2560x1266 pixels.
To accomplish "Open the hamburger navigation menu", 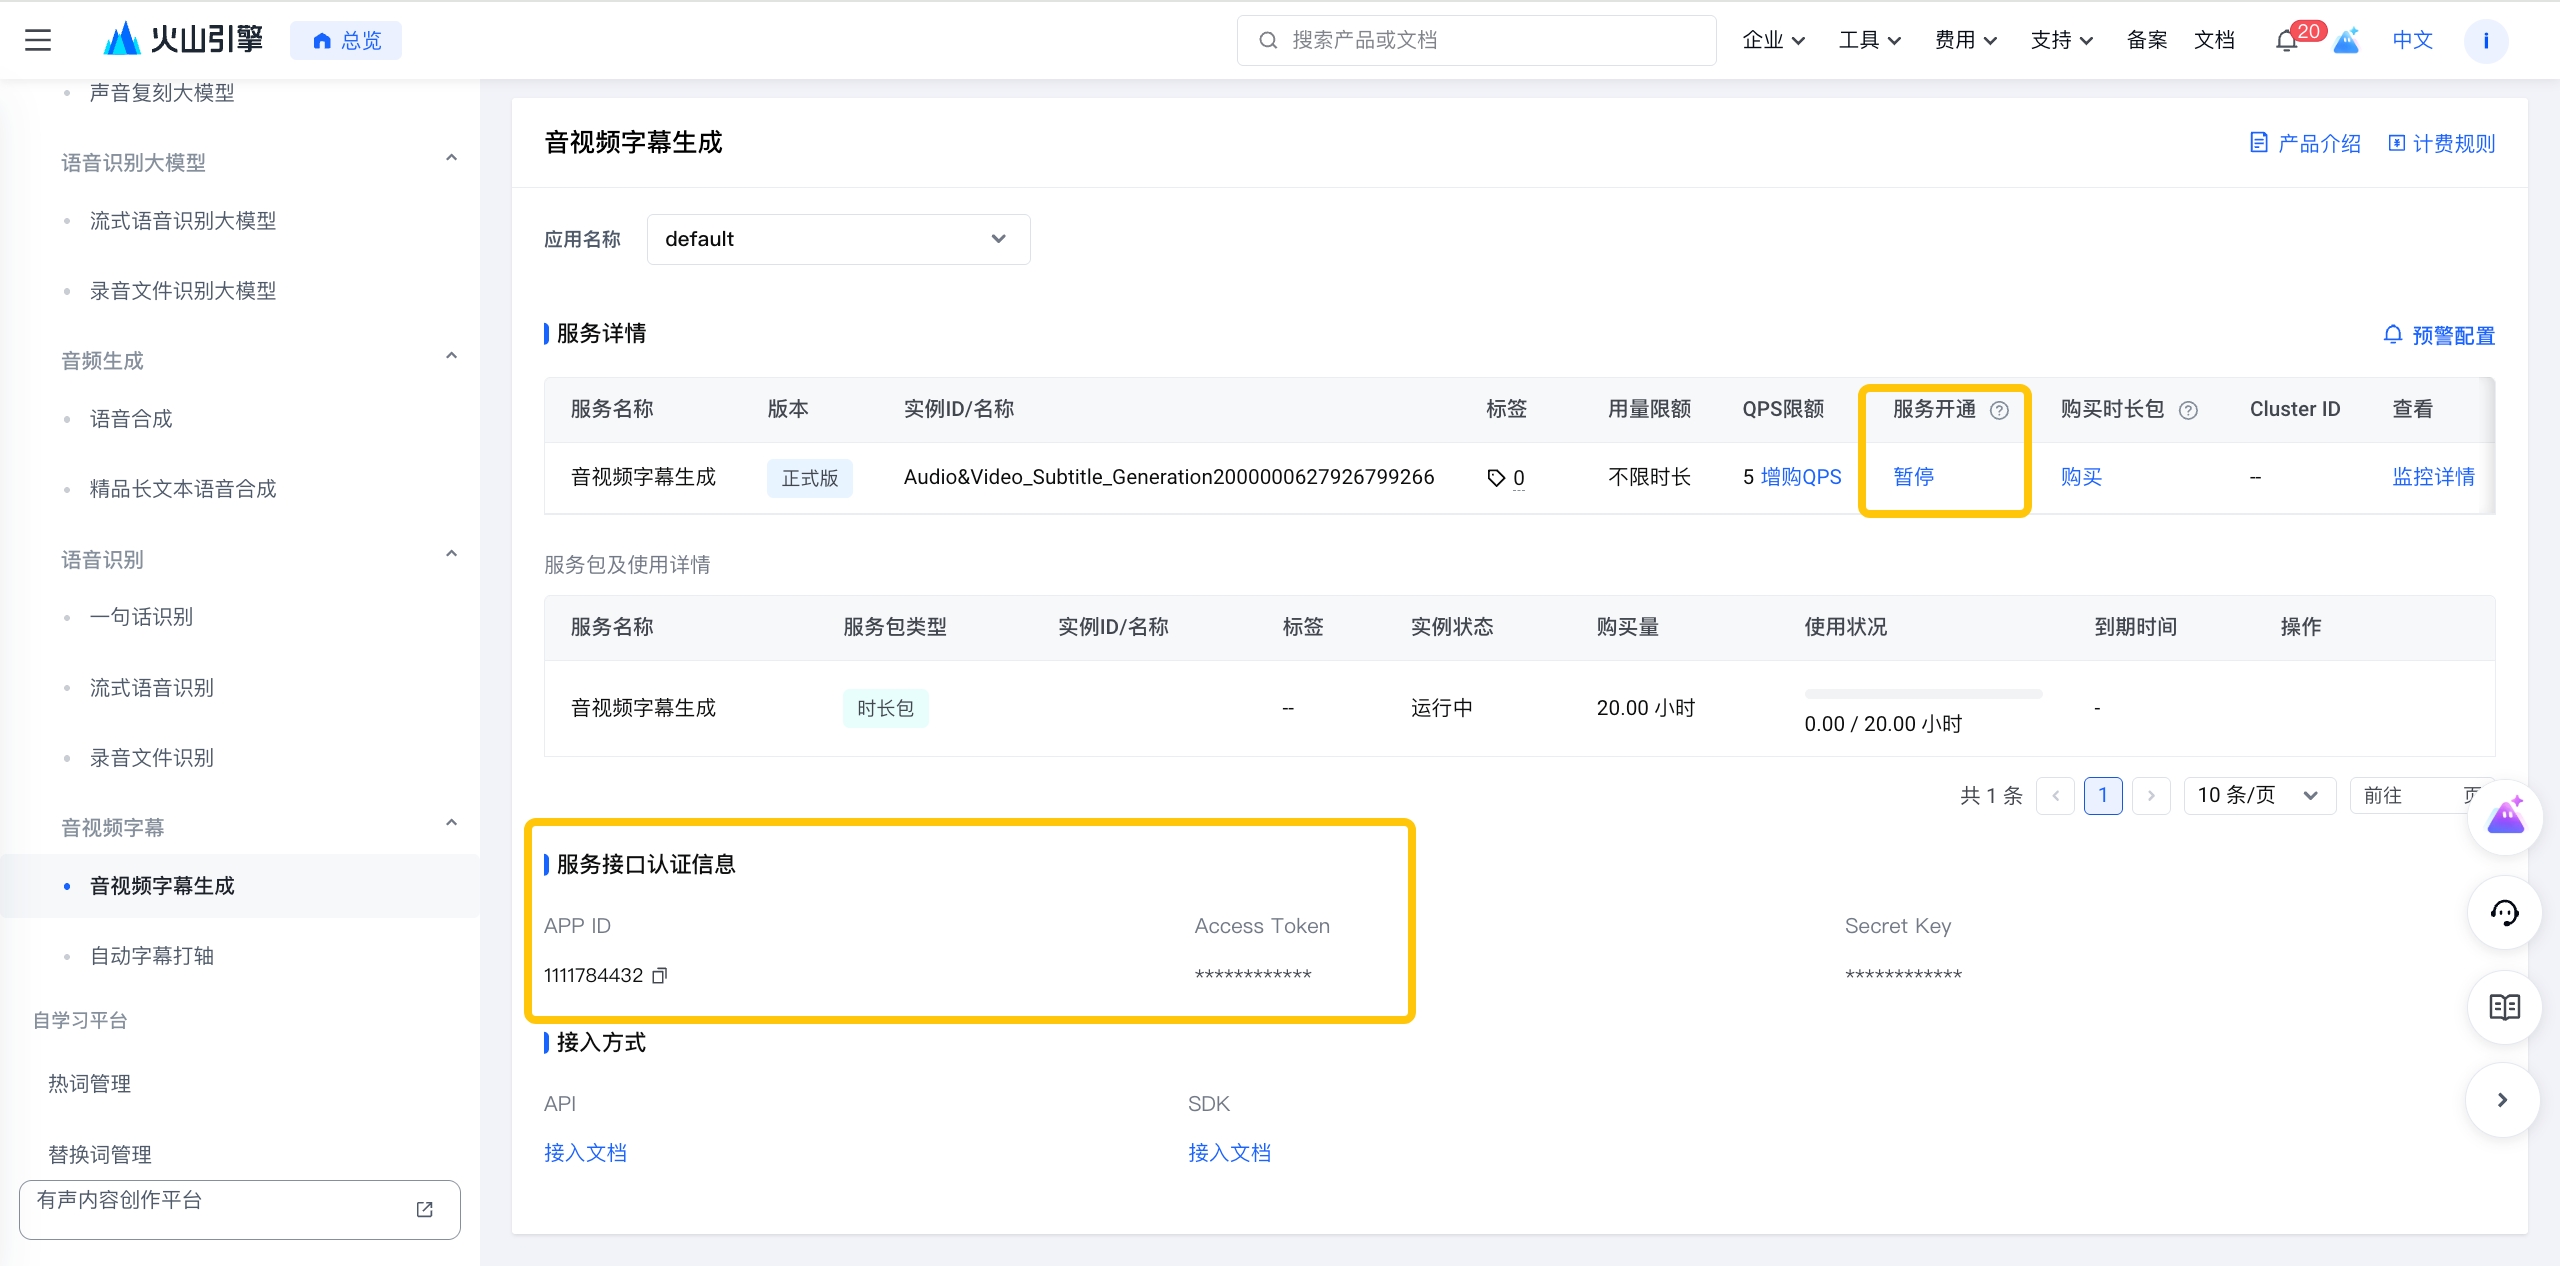I will click(38, 40).
